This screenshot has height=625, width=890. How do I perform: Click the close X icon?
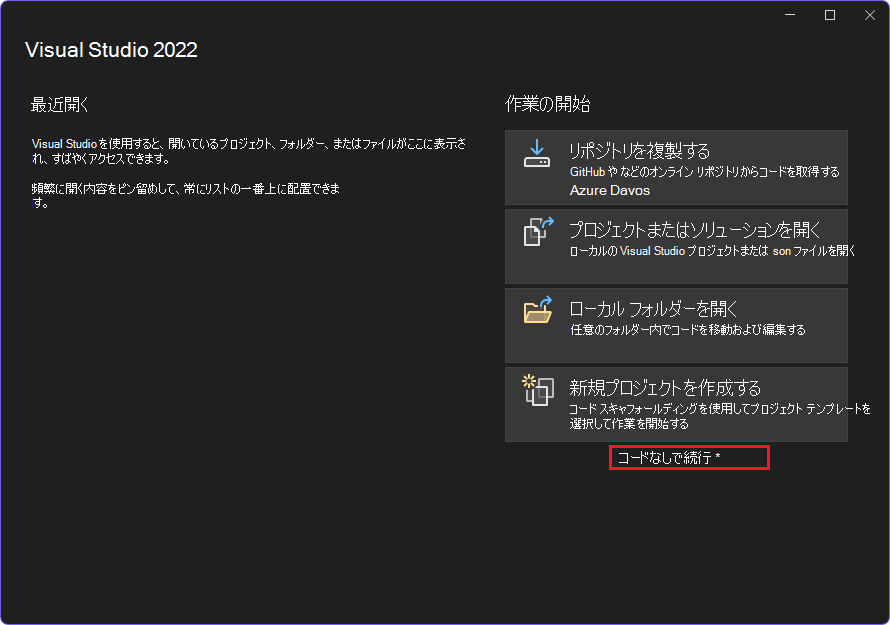[869, 15]
